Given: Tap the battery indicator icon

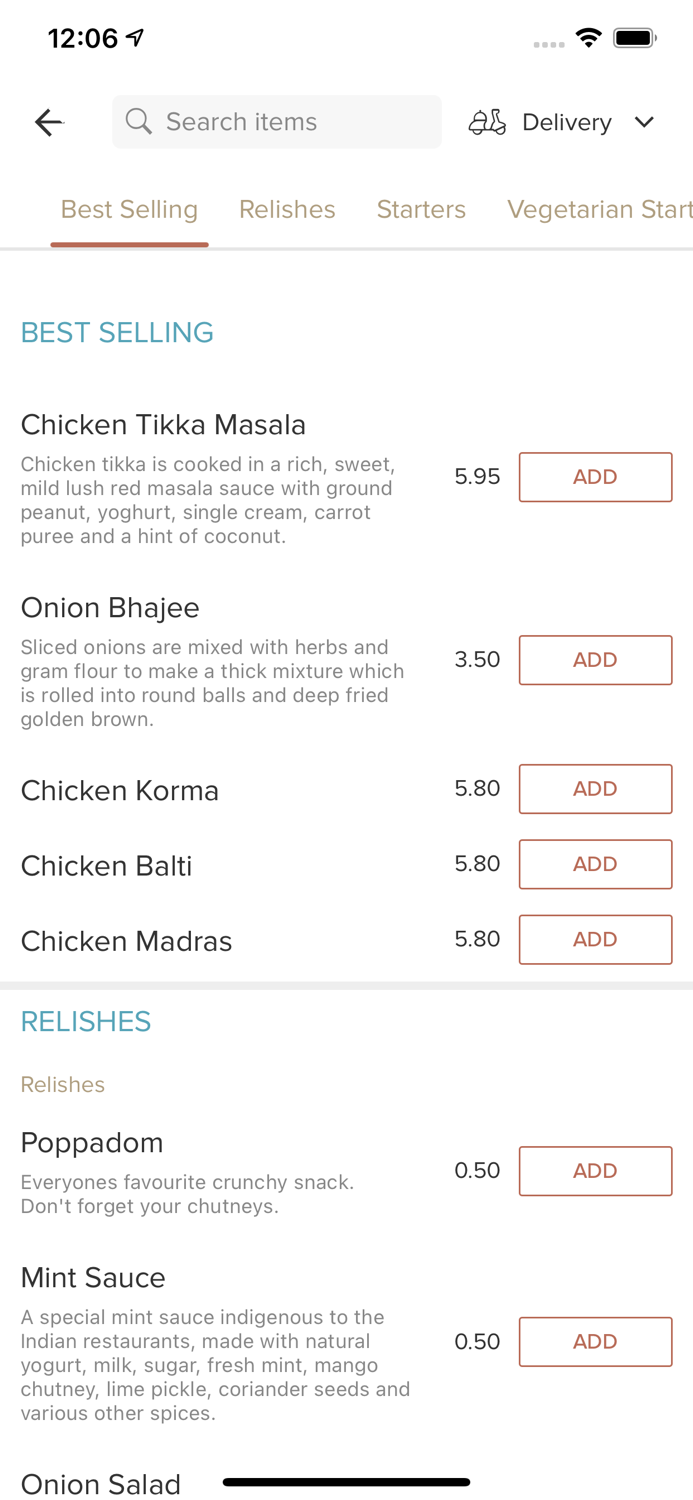Looking at the screenshot, I should click(634, 37).
